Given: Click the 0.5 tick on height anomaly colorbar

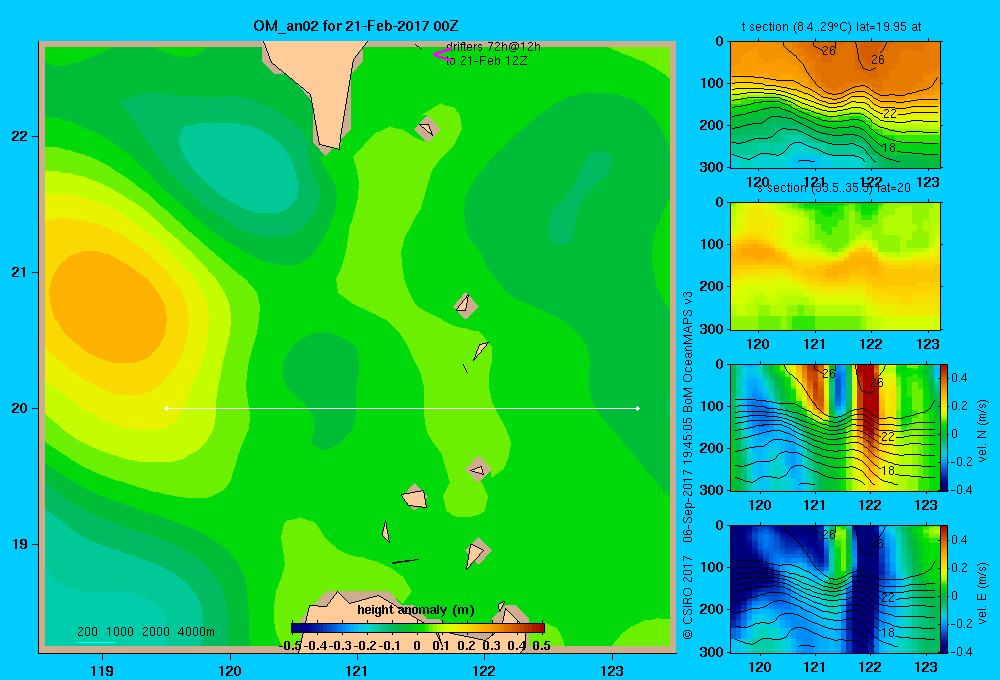Looking at the screenshot, I should coord(541,645).
